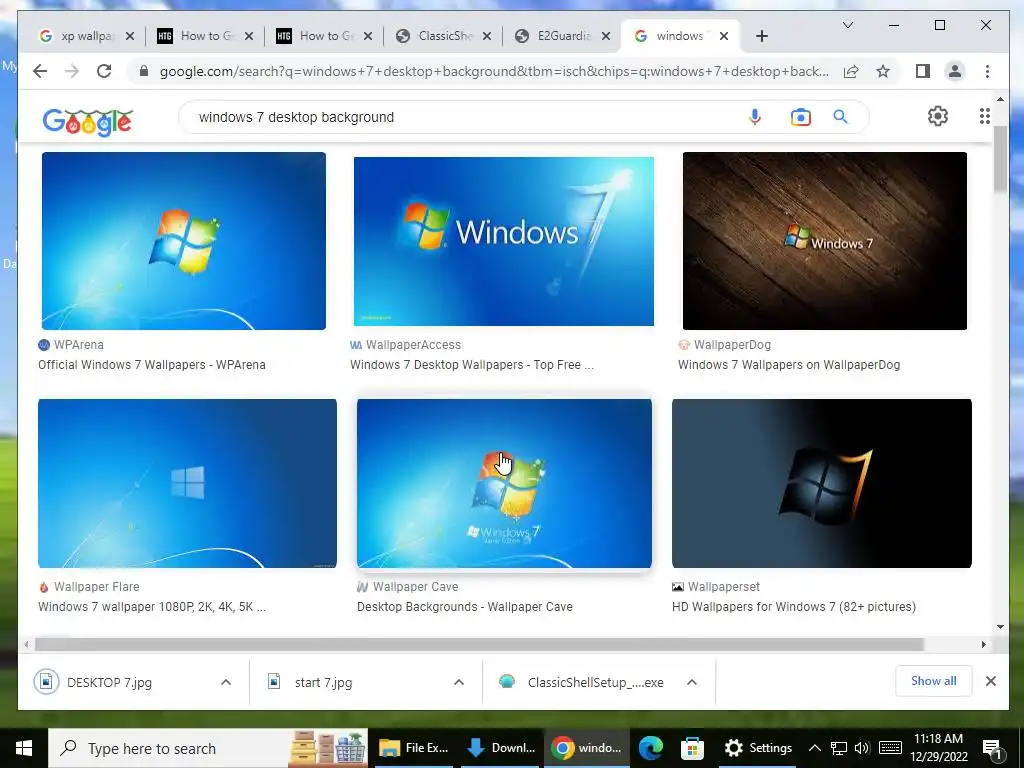
Task: Open 'Desktop Backgrounds - Wallpaper Cave' link
Action: 464,607
